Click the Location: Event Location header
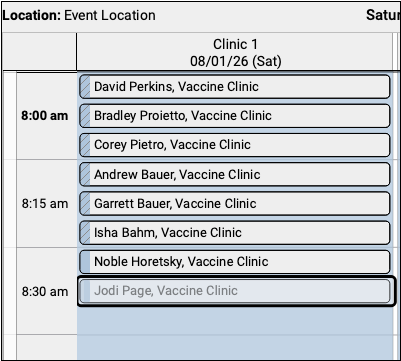The image size is (401, 361). pos(79,15)
